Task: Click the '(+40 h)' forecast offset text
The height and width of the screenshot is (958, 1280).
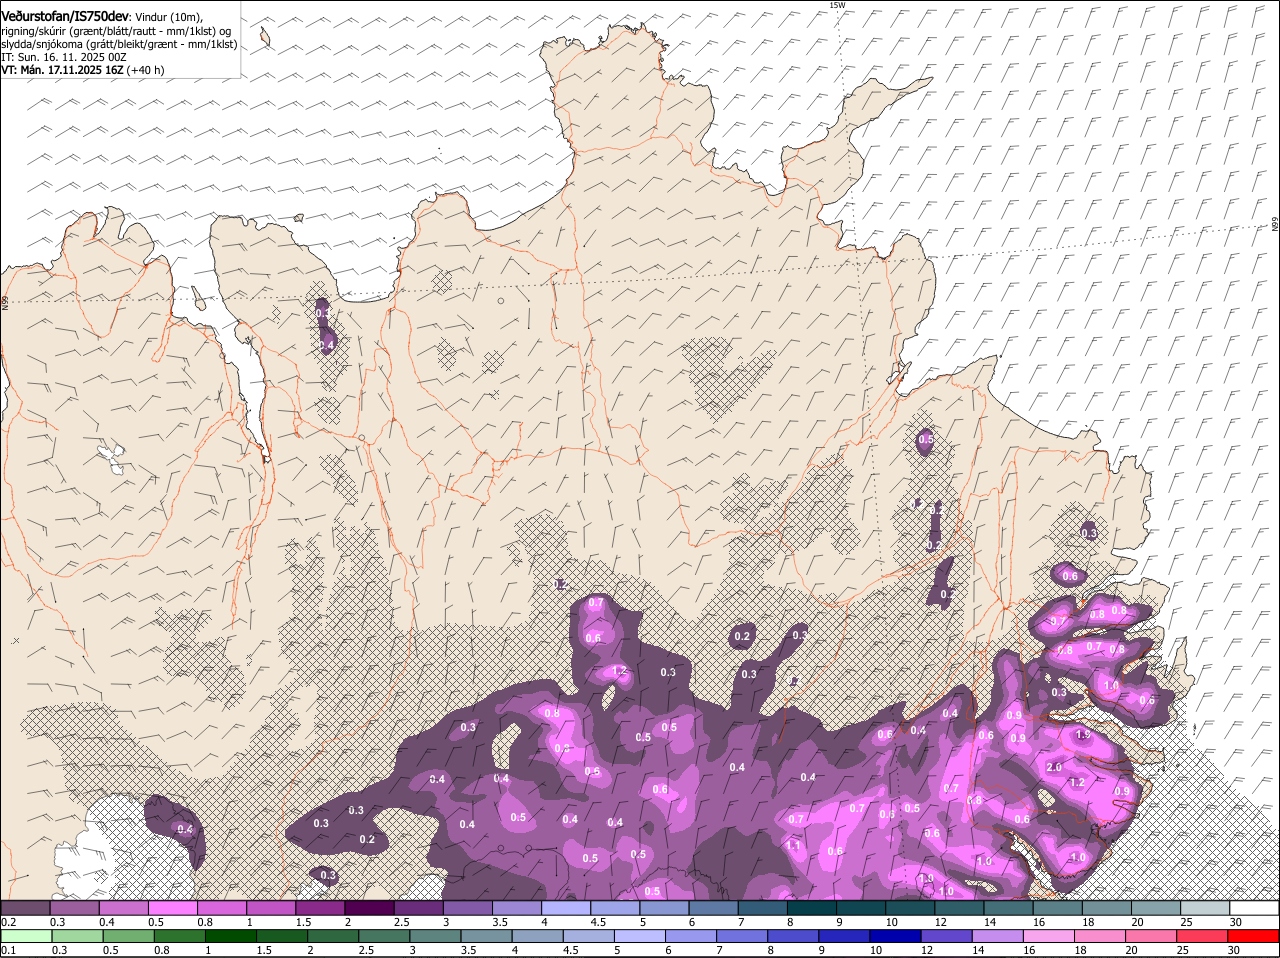Action: coord(146,70)
